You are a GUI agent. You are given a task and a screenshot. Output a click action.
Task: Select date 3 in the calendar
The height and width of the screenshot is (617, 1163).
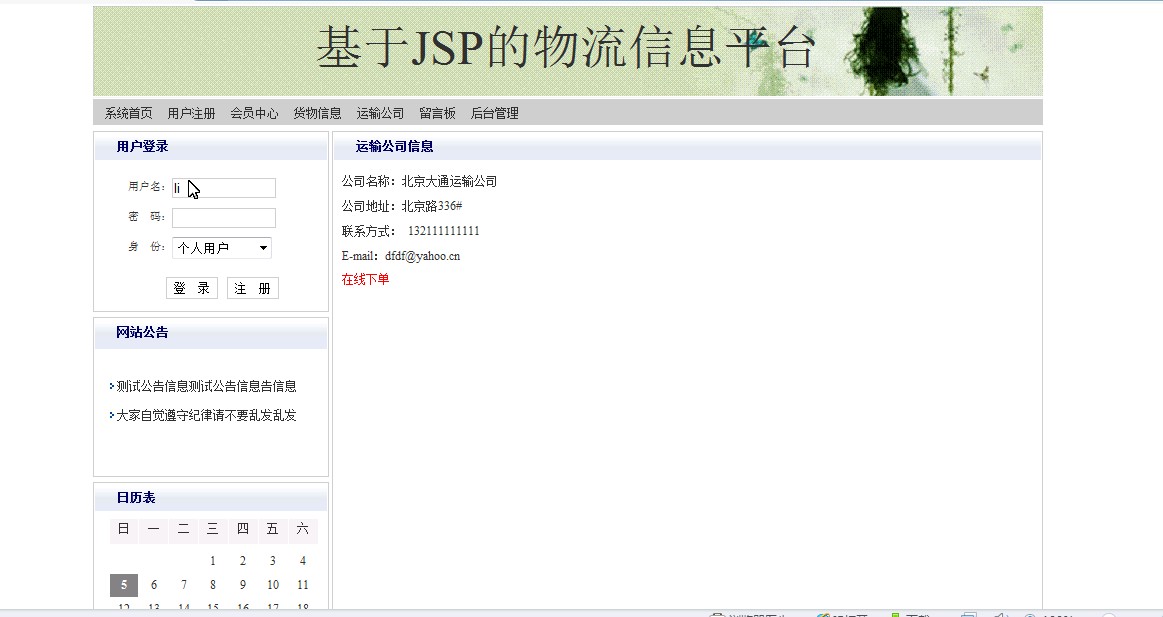tap(272, 561)
